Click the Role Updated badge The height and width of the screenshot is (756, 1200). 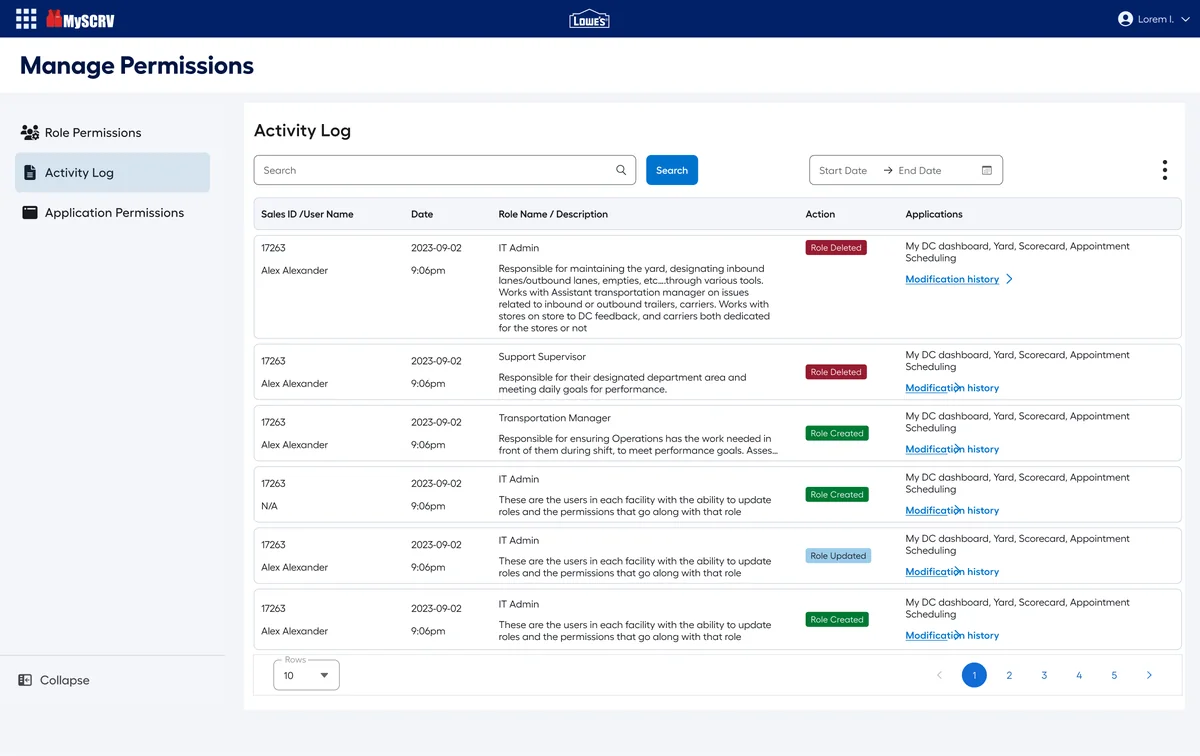coord(838,556)
